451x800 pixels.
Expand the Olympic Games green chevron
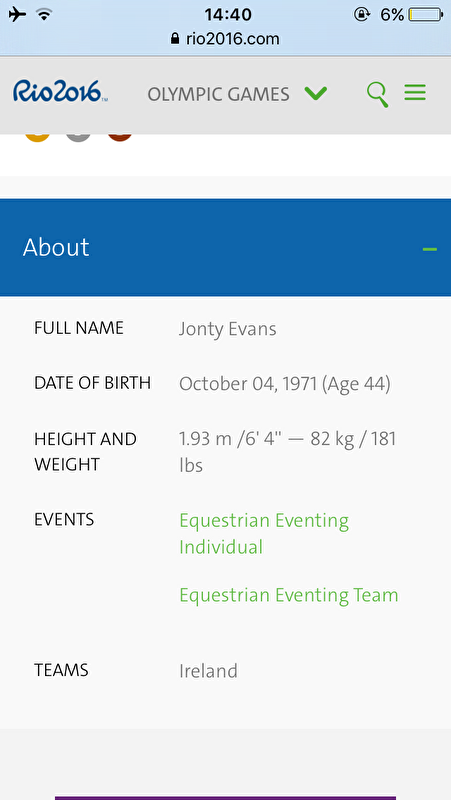pos(316,93)
